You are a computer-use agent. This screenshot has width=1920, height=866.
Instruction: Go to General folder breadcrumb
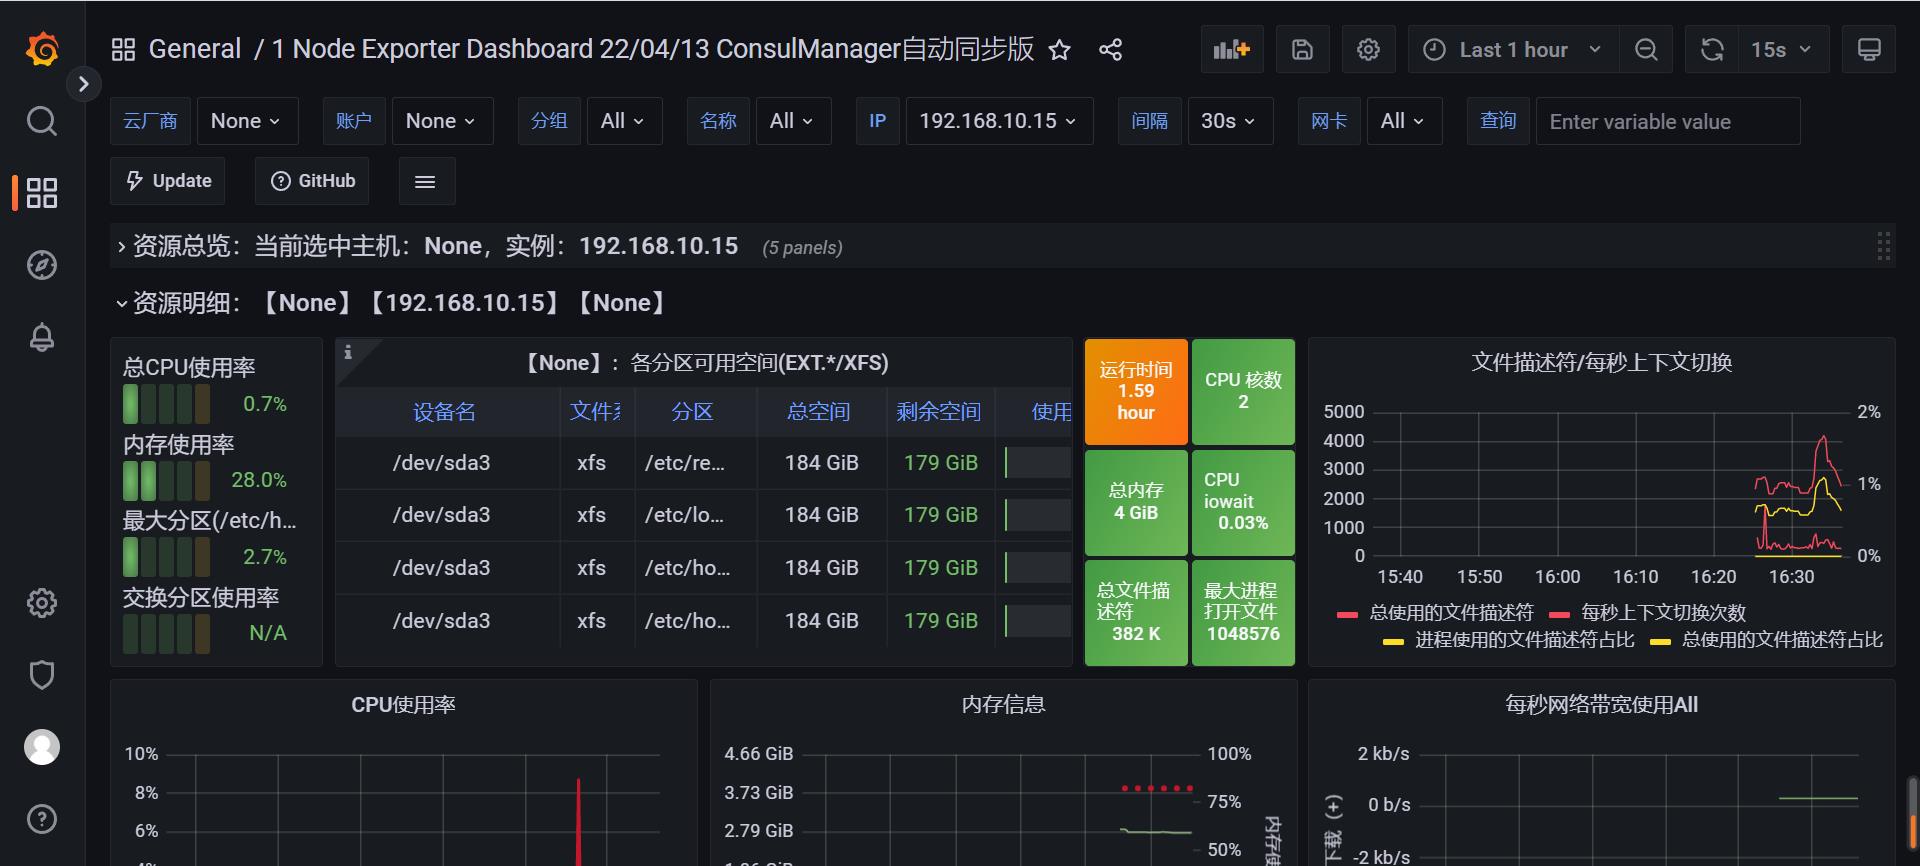194,49
